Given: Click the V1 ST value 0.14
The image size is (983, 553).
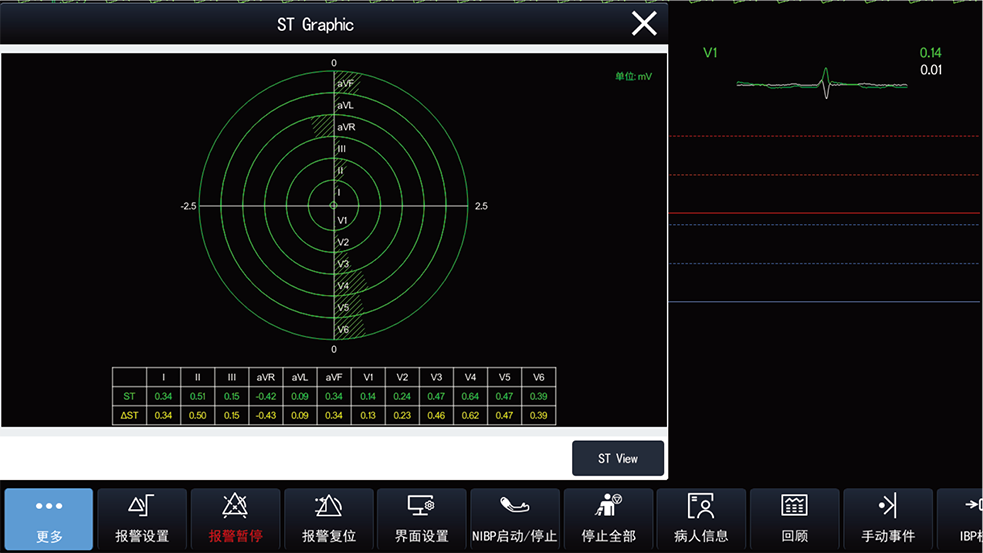Looking at the screenshot, I should tap(930, 53).
